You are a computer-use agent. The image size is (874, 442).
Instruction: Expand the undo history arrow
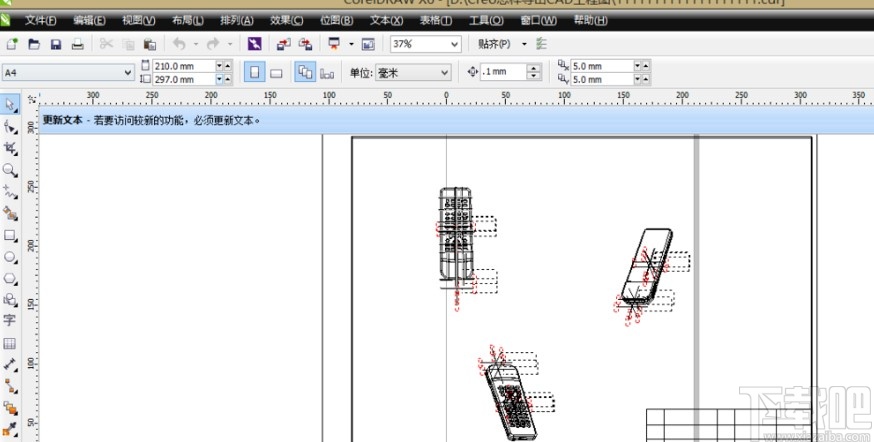pos(196,44)
